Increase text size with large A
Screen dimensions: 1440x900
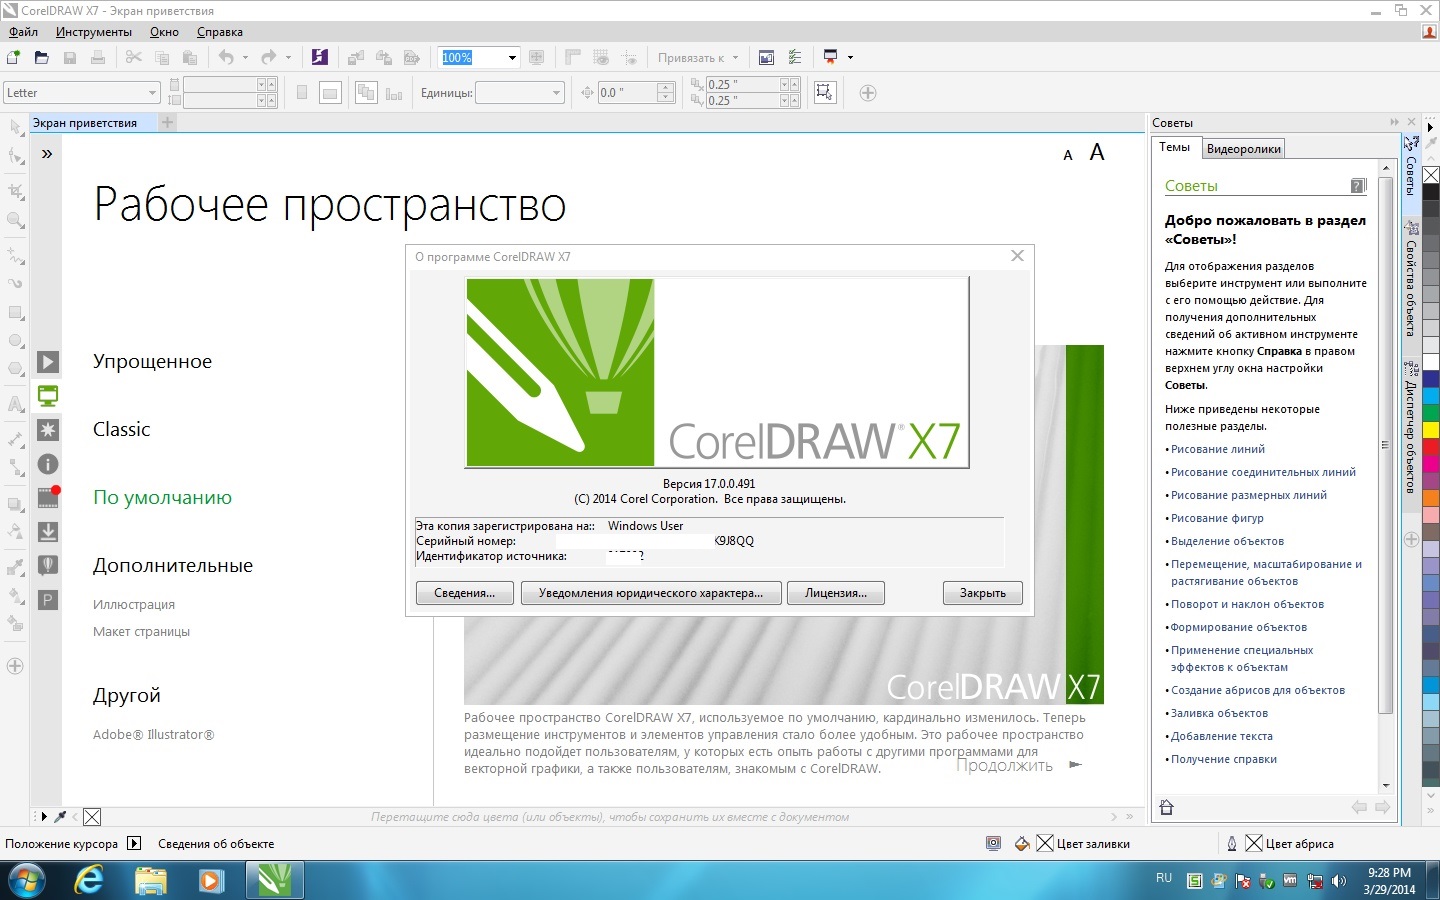tap(1097, 152)
